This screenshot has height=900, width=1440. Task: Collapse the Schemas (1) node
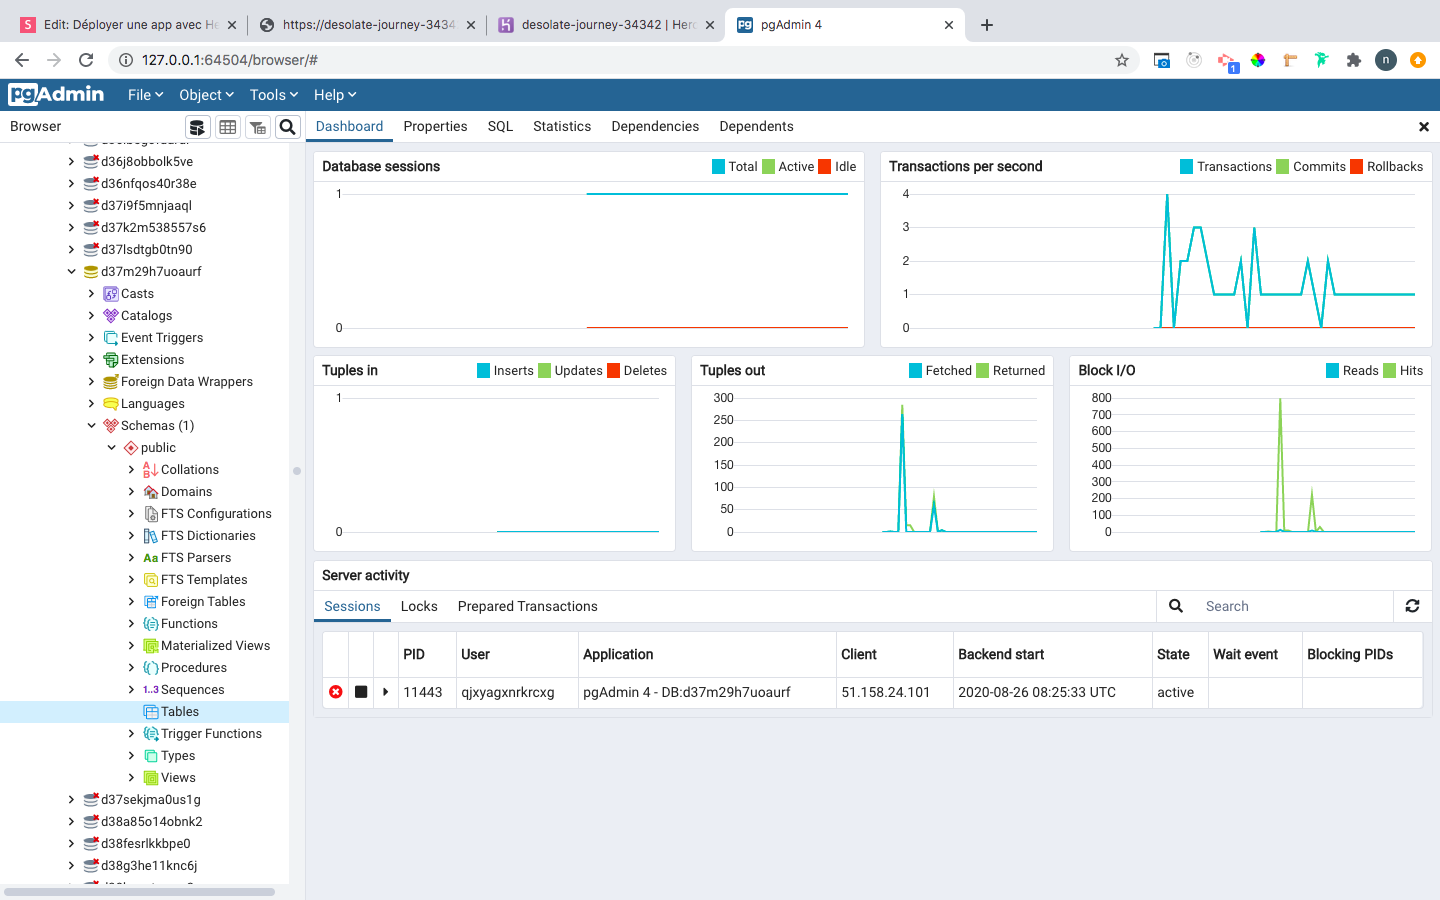[x=91, y=426]
